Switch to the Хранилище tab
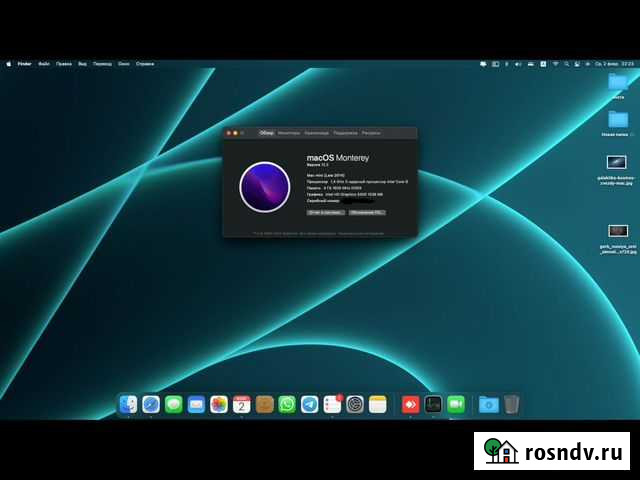 pos(316,132)
